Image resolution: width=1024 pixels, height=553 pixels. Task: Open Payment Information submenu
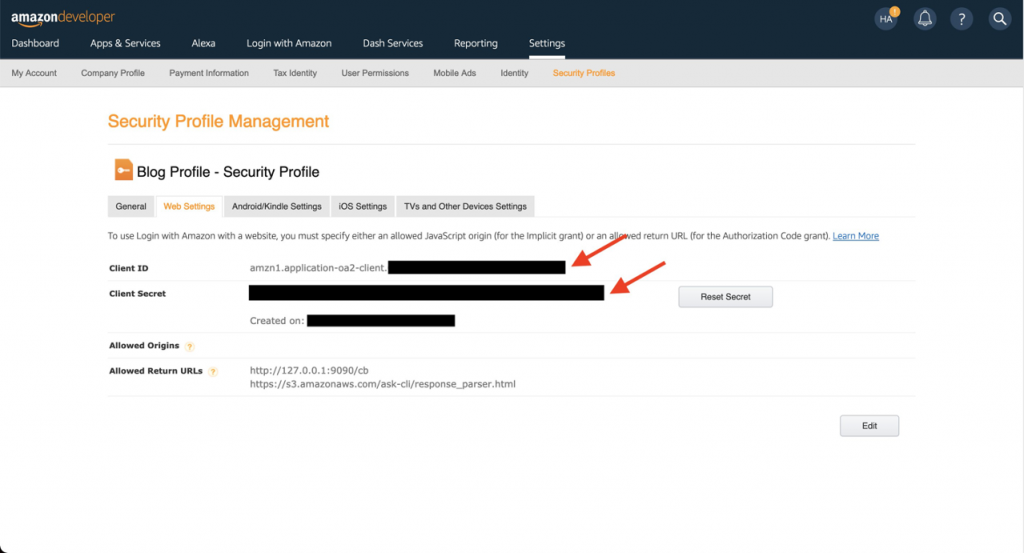tap(209, 73)
